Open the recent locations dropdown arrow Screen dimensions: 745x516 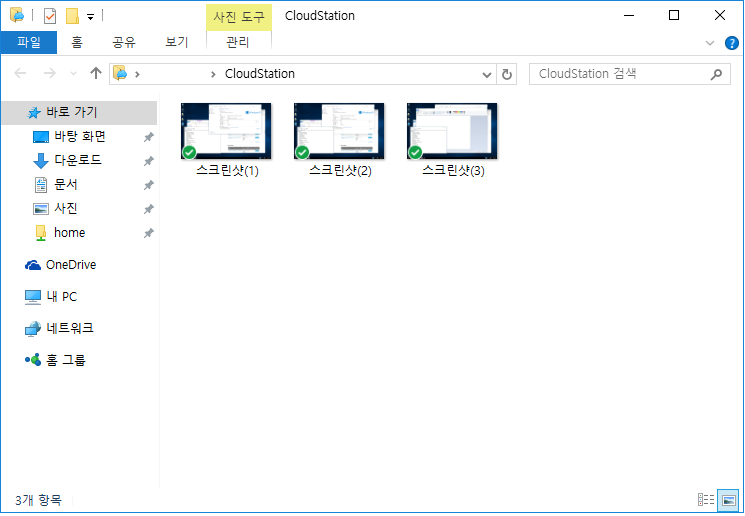tap(73, 74)
